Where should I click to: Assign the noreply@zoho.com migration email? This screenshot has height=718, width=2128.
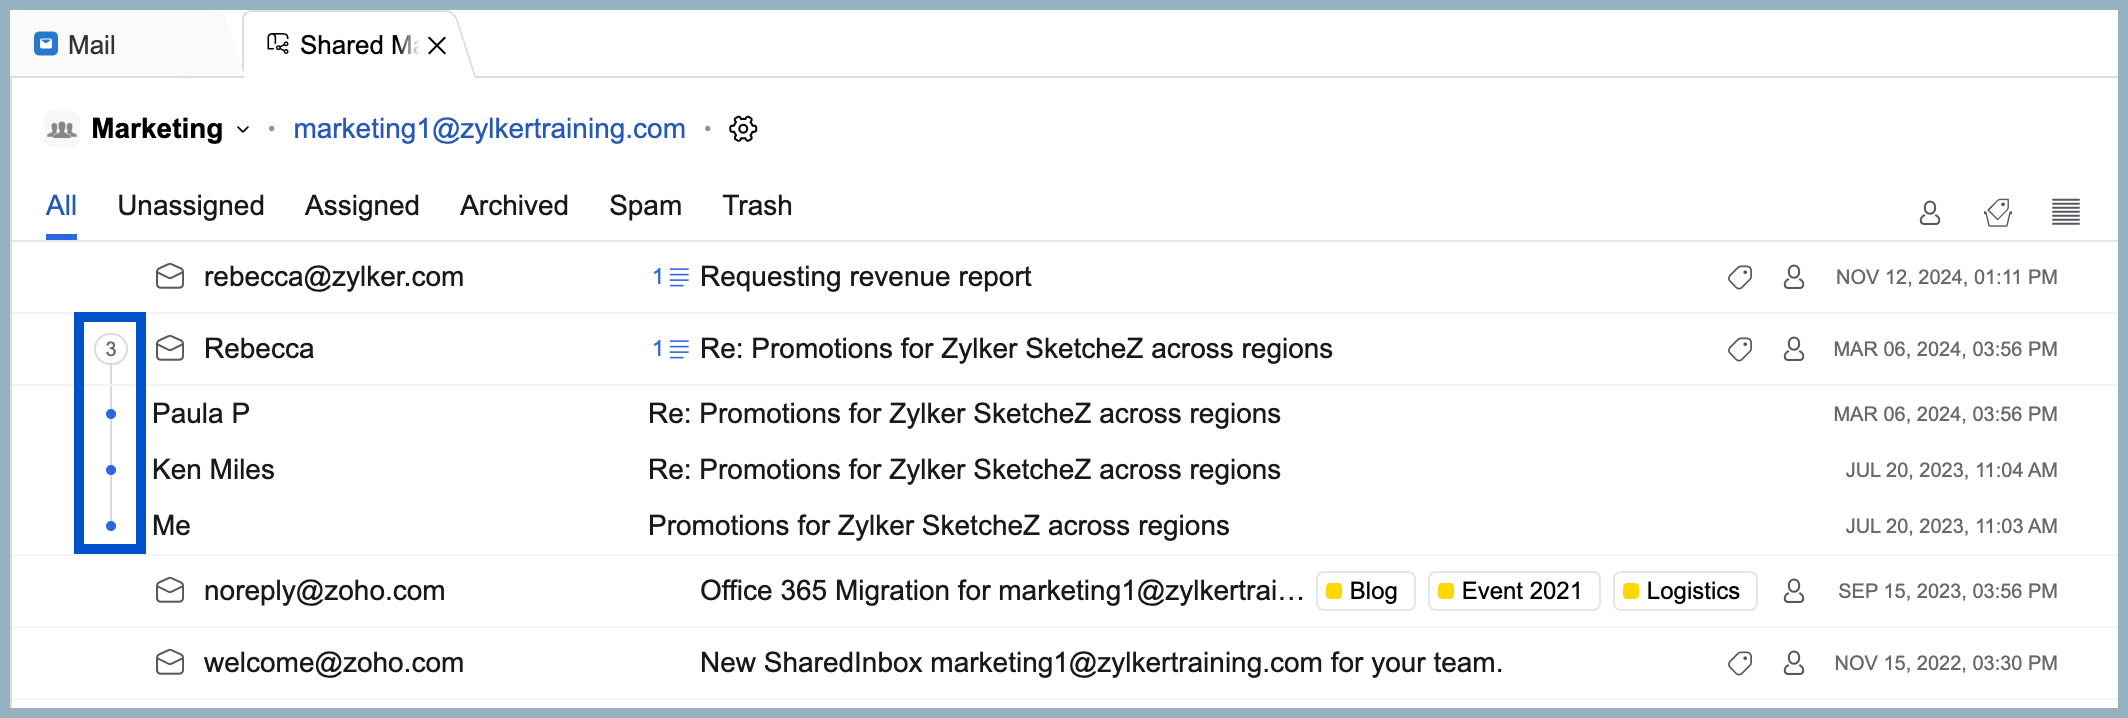point(1794,591)
